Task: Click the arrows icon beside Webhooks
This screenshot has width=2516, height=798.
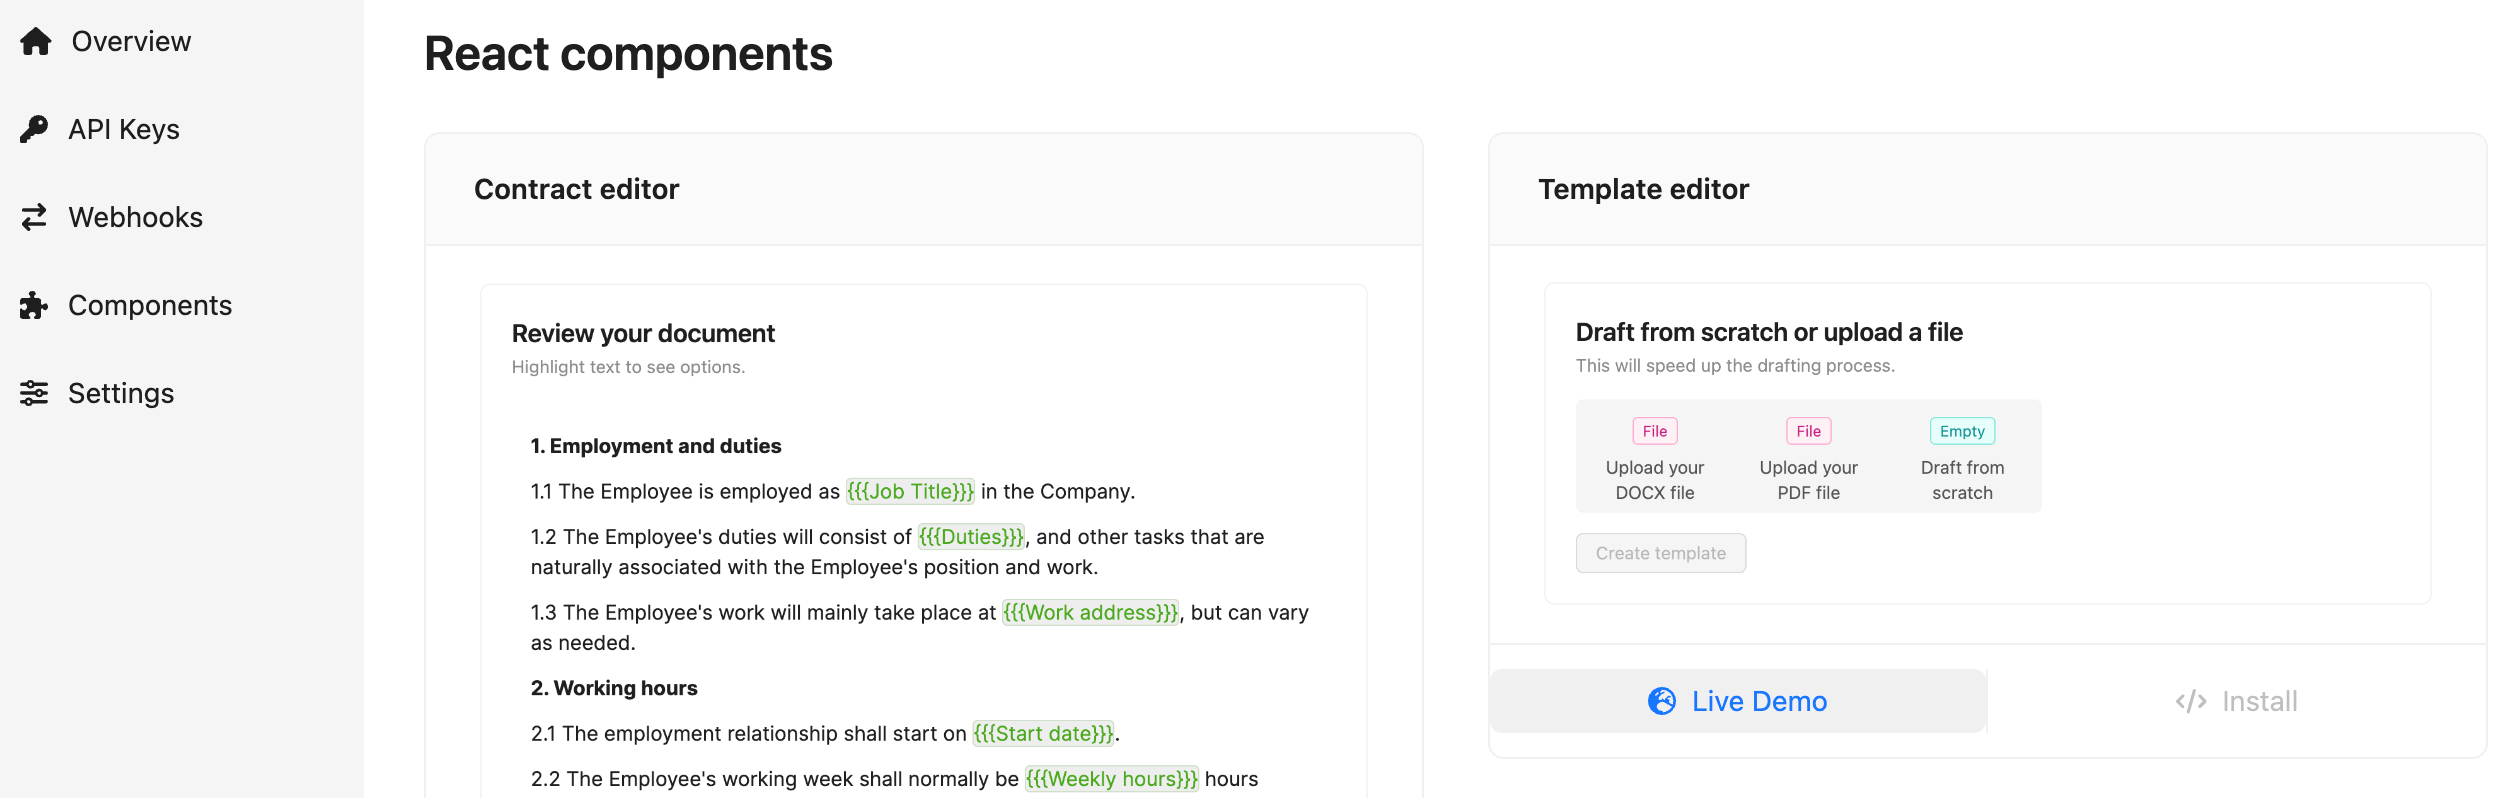Action: coord(34,217)
